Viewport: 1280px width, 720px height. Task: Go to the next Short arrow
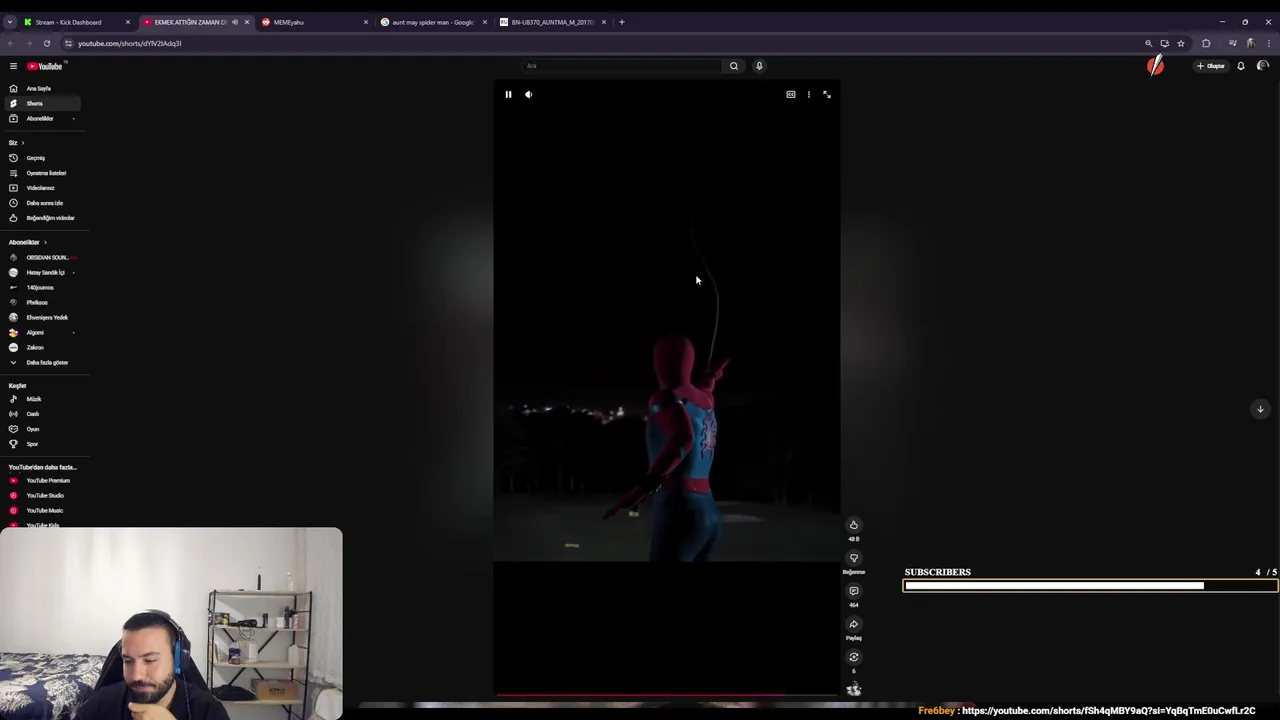click(x=1260, y=409)
